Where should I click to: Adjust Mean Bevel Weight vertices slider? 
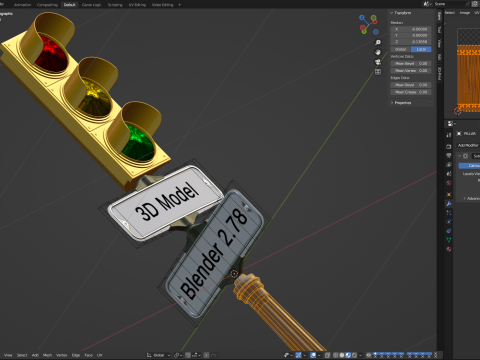pos(411,63)
